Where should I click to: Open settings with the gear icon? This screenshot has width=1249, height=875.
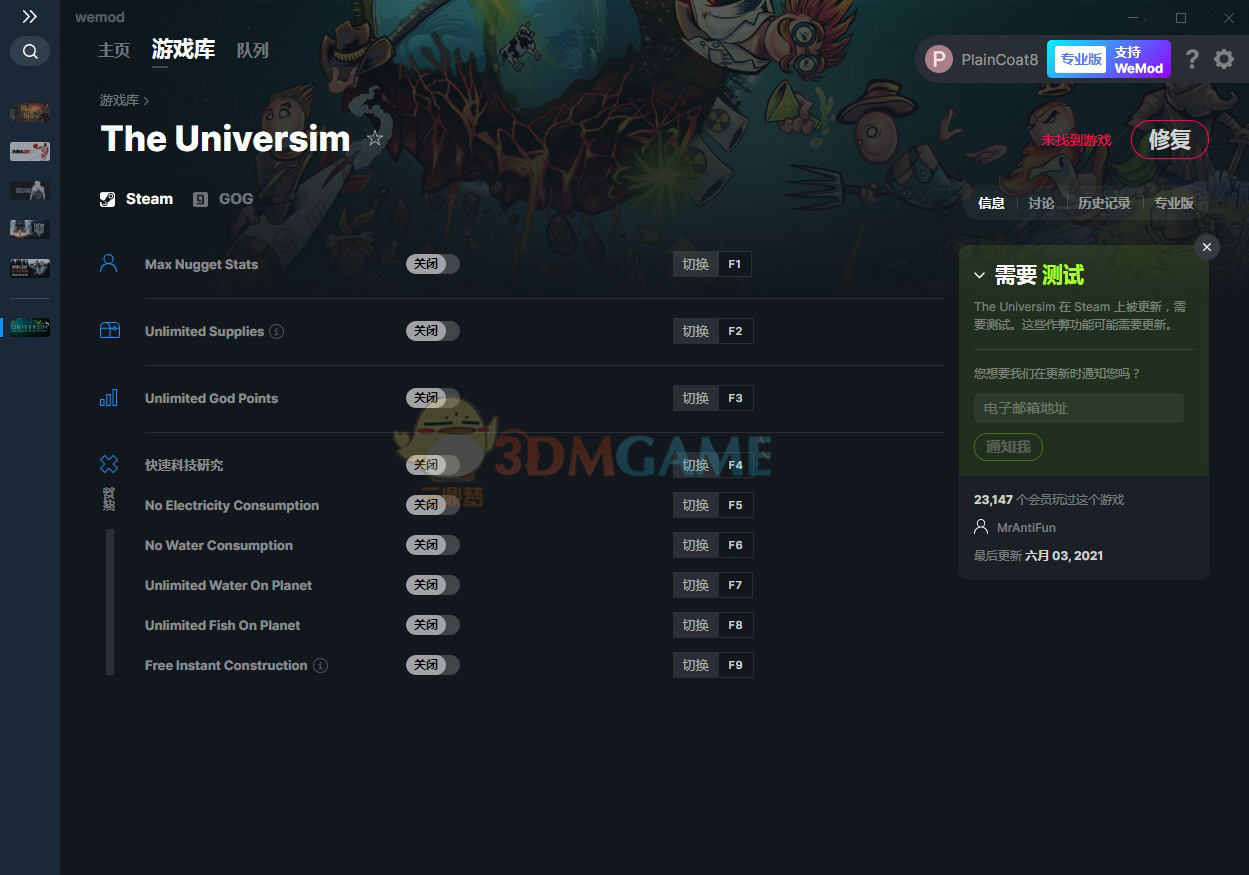tap(1224, 59)
